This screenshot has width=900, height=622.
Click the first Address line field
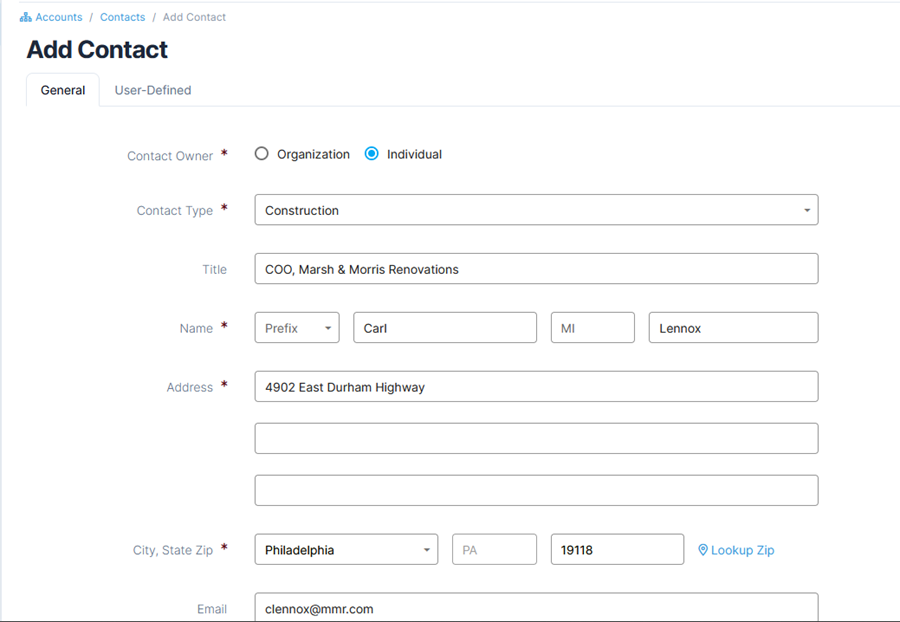click(536, 387)
